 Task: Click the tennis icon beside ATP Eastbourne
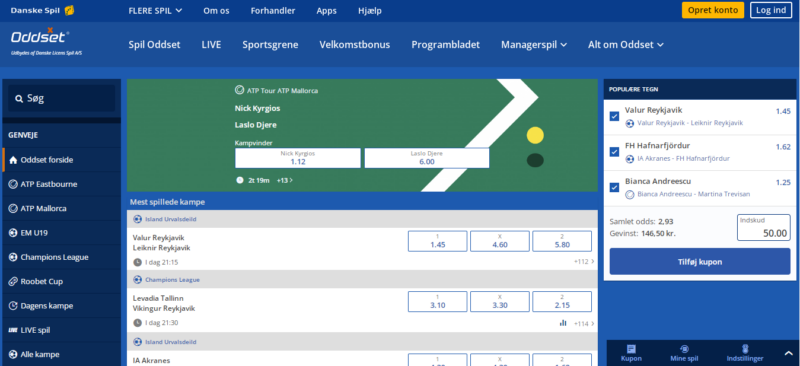coord(13,184)
